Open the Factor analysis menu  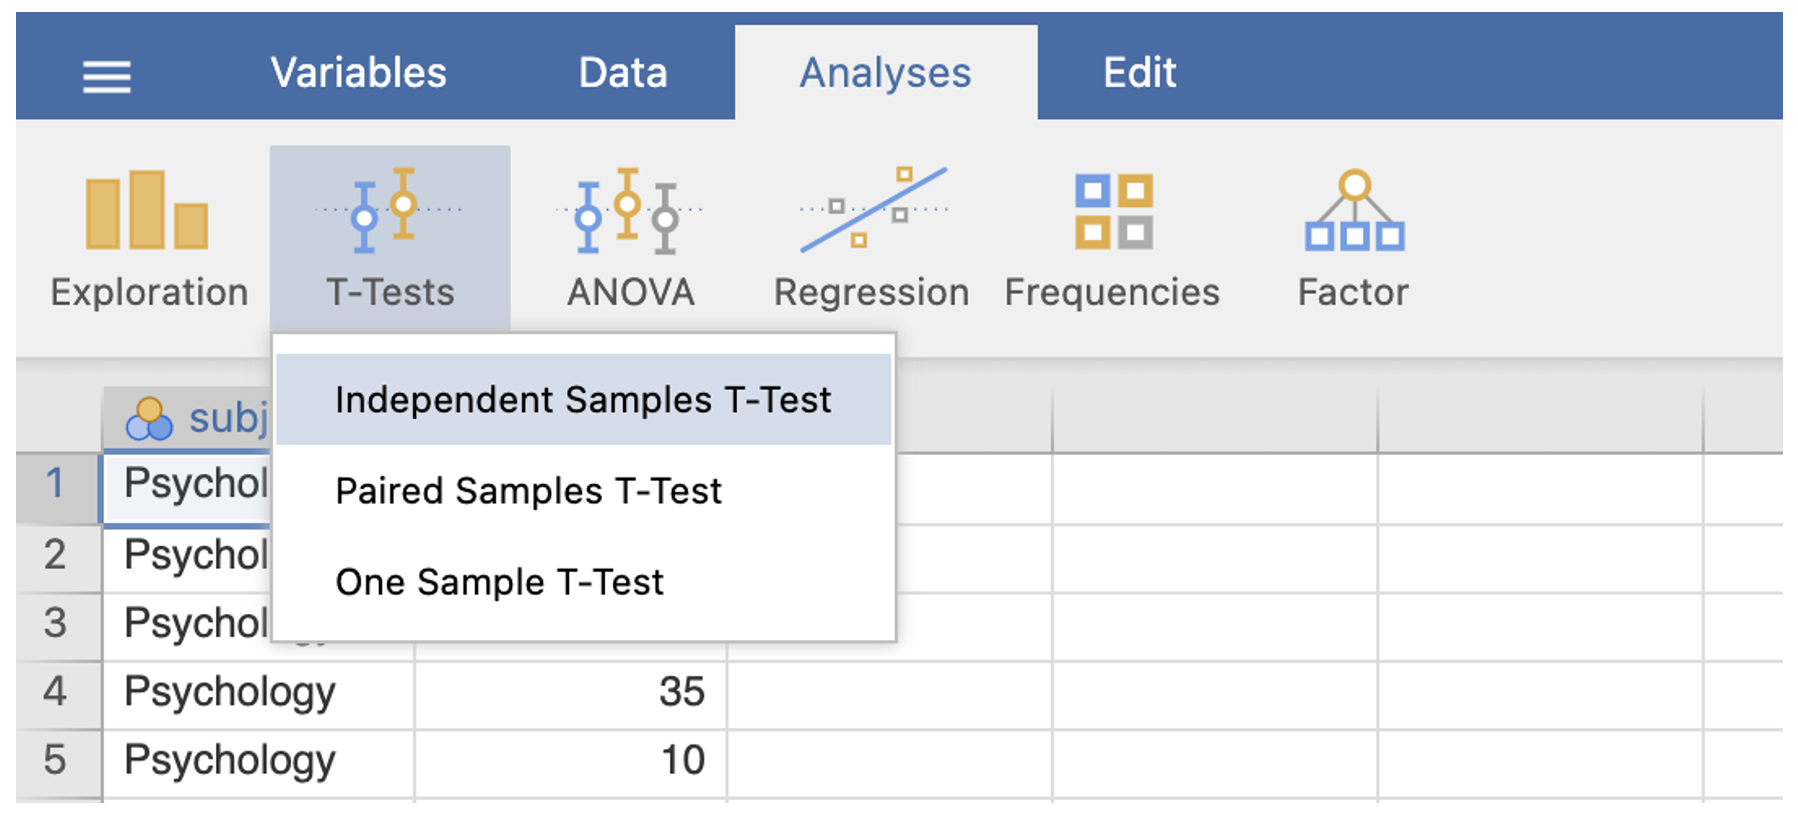tap(1352, 237)
